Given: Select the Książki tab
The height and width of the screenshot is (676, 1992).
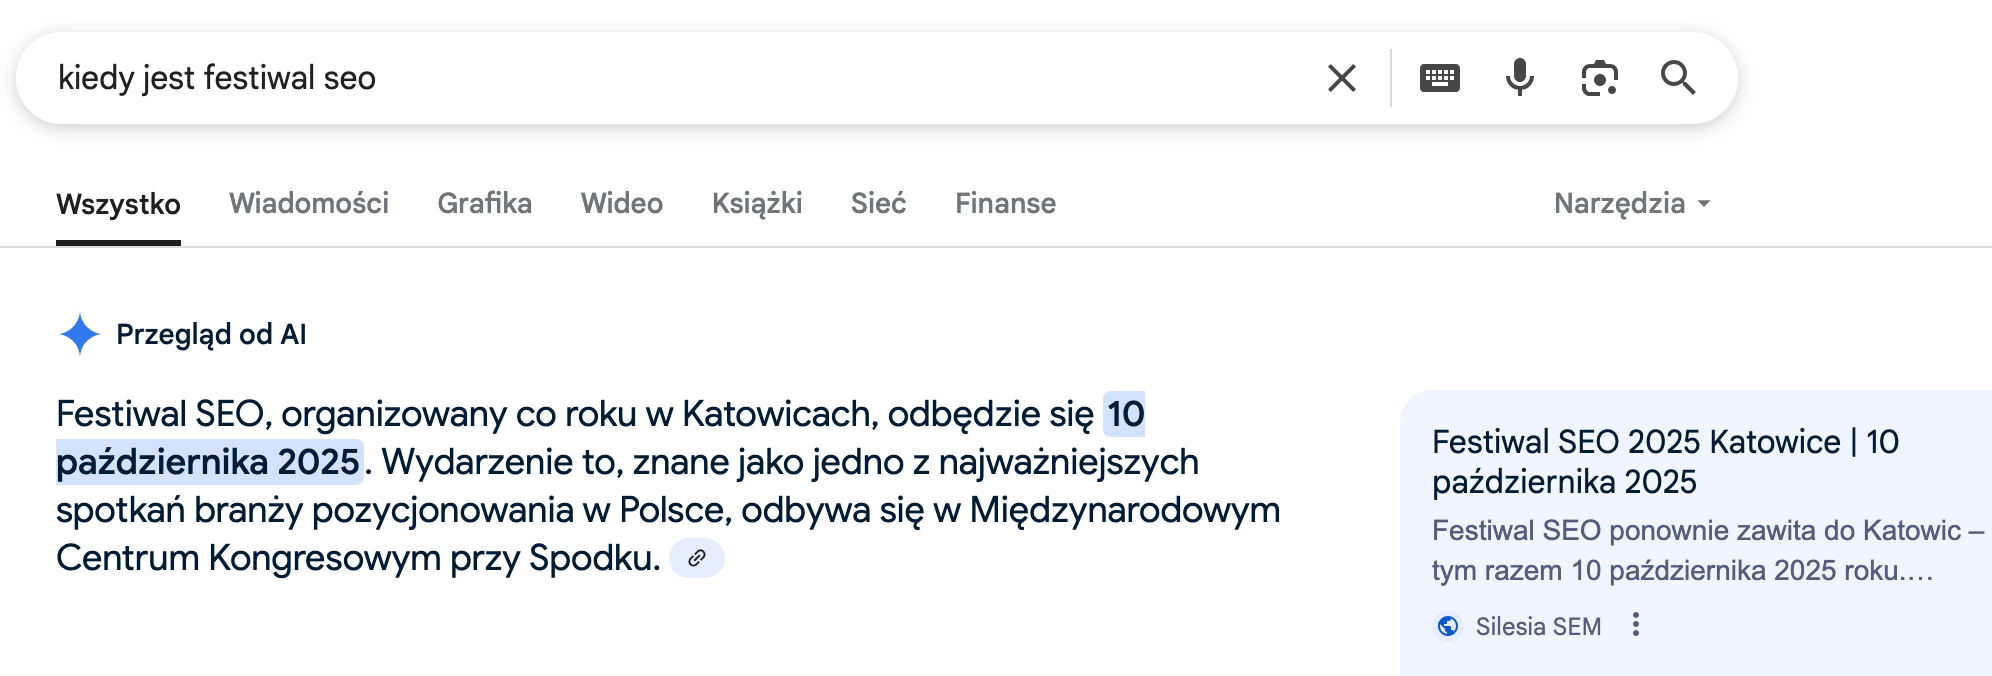Looking at the screenshot, I should [757, 203].
